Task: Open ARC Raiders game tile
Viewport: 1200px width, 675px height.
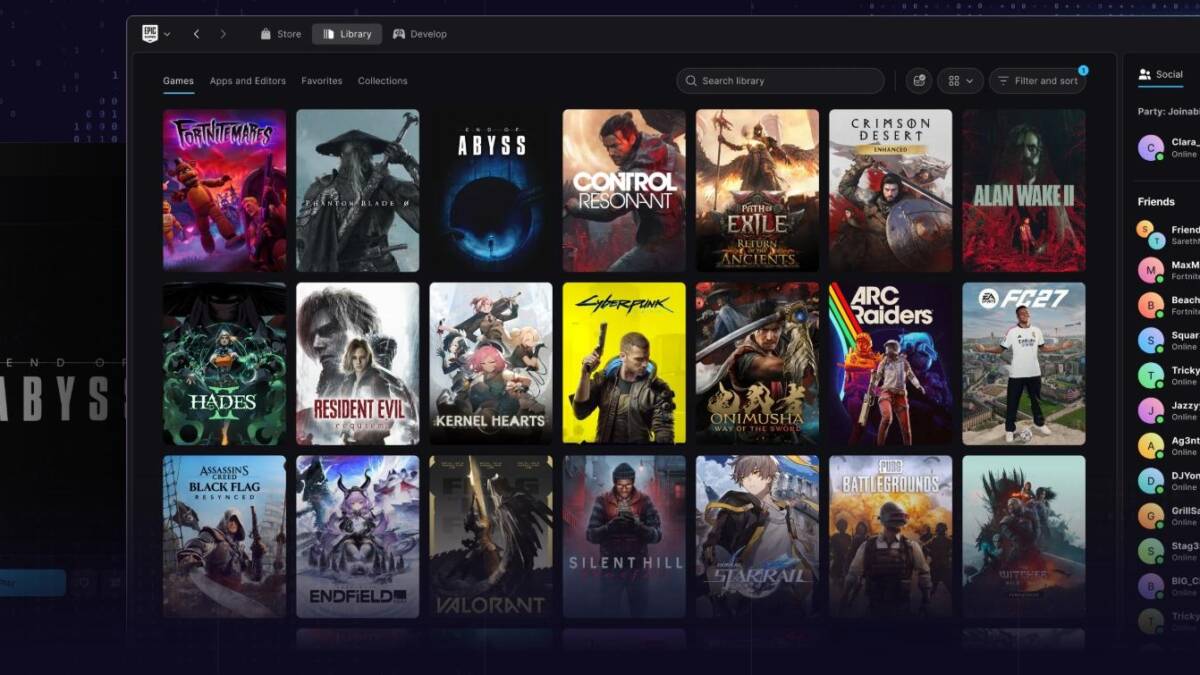Action: point(891,363)
